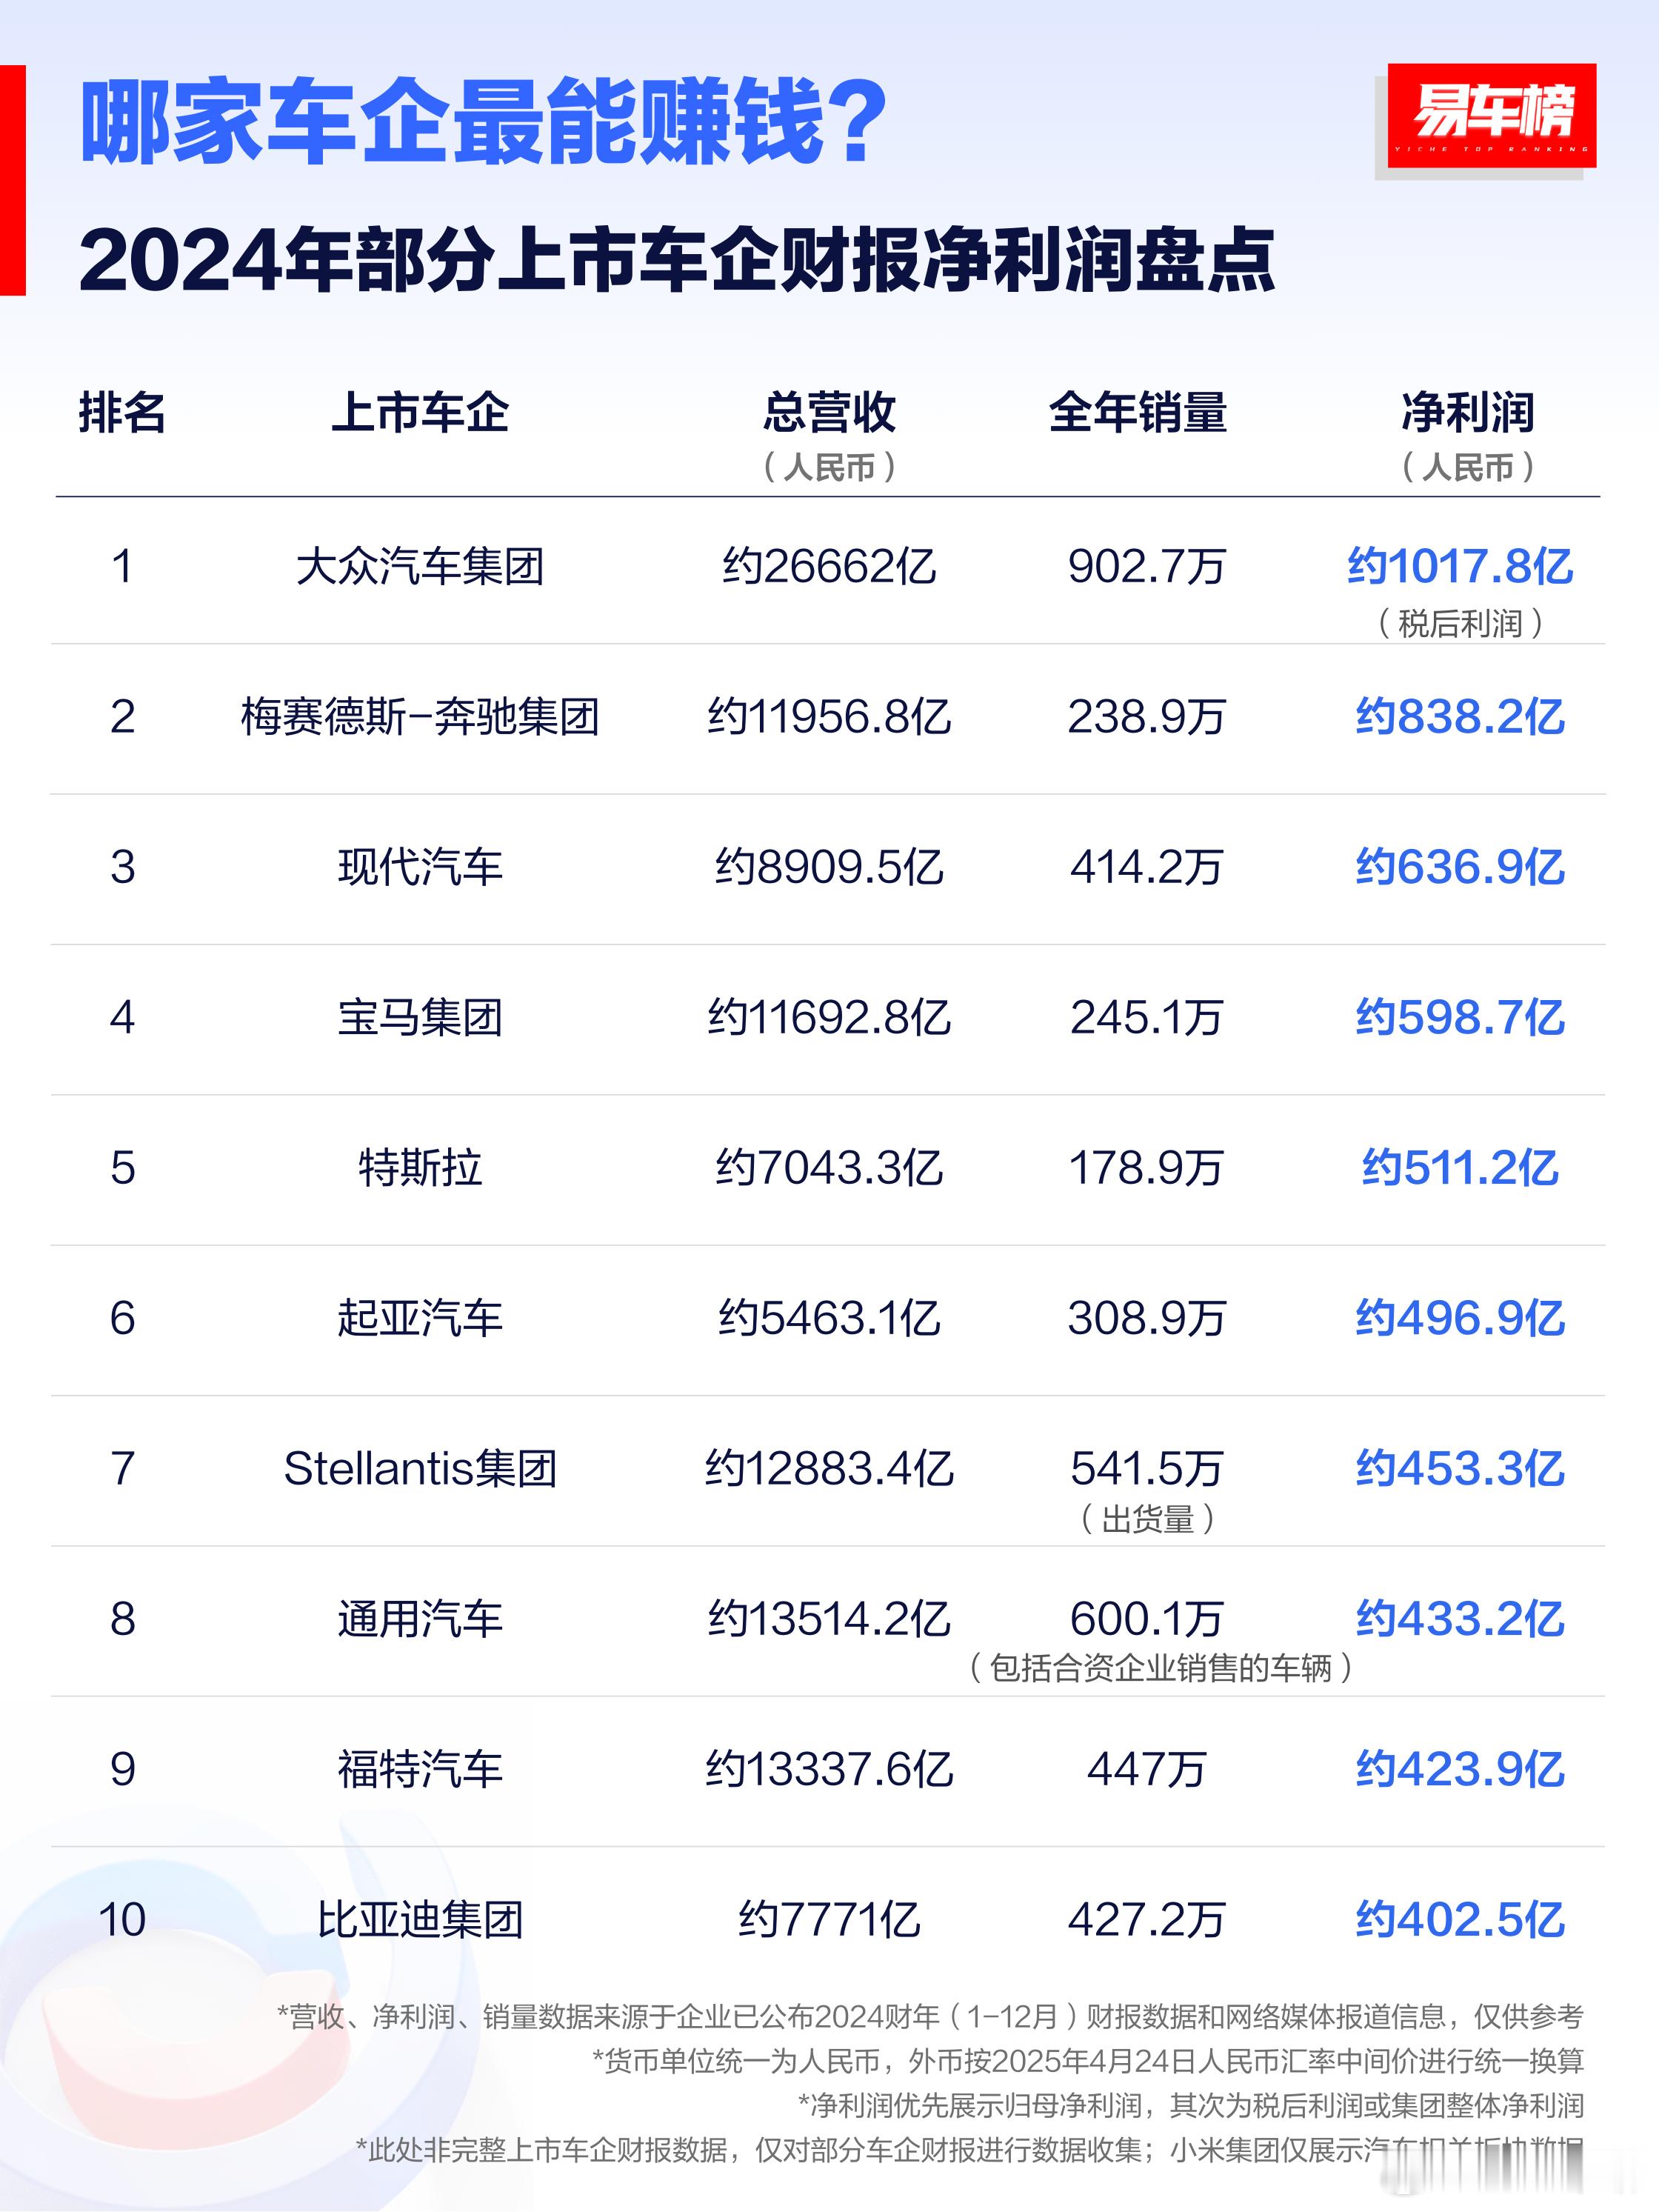Select sales figure 541.5万
Image resolution: width=1659 pixels, height=2212 pixels.
[1146, 1469]
